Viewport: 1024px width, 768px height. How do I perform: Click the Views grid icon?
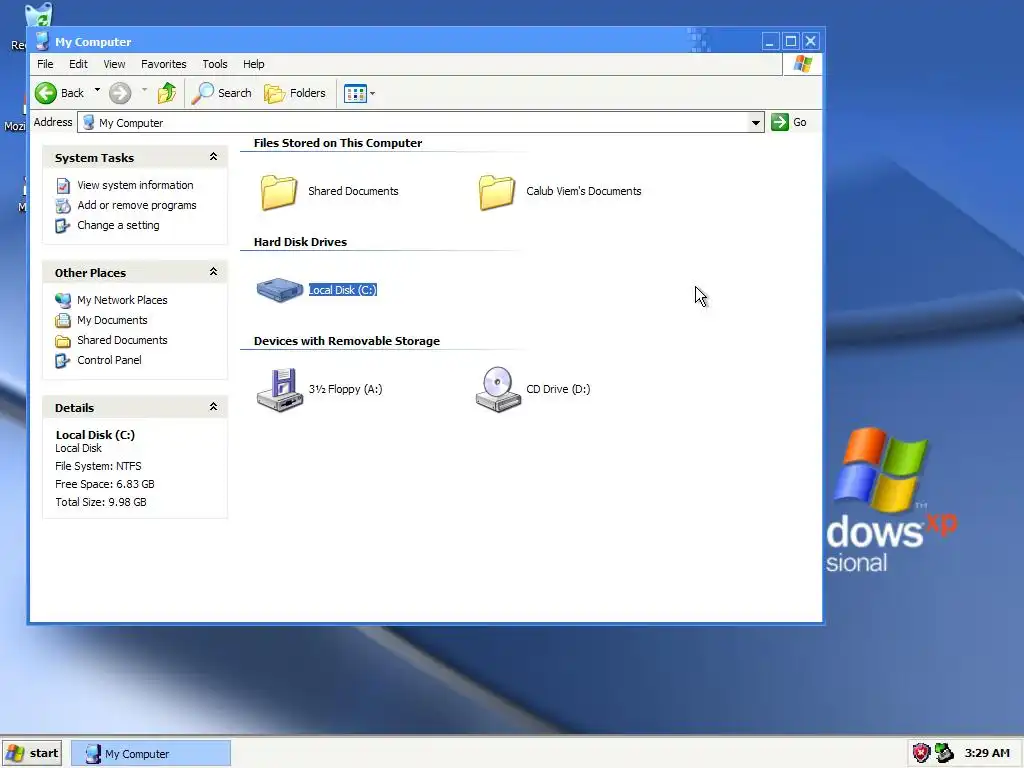pyautogui.click(x=355, y=93)
